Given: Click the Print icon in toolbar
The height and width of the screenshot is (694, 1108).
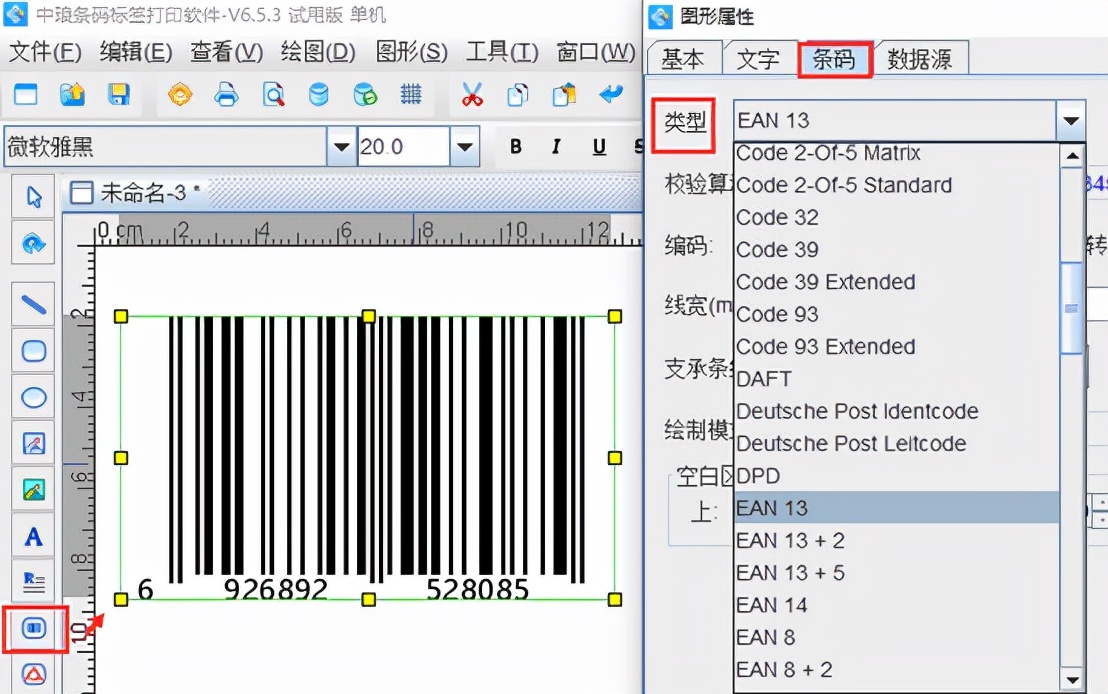Looking at the screenshot, I should coord(226,94).
